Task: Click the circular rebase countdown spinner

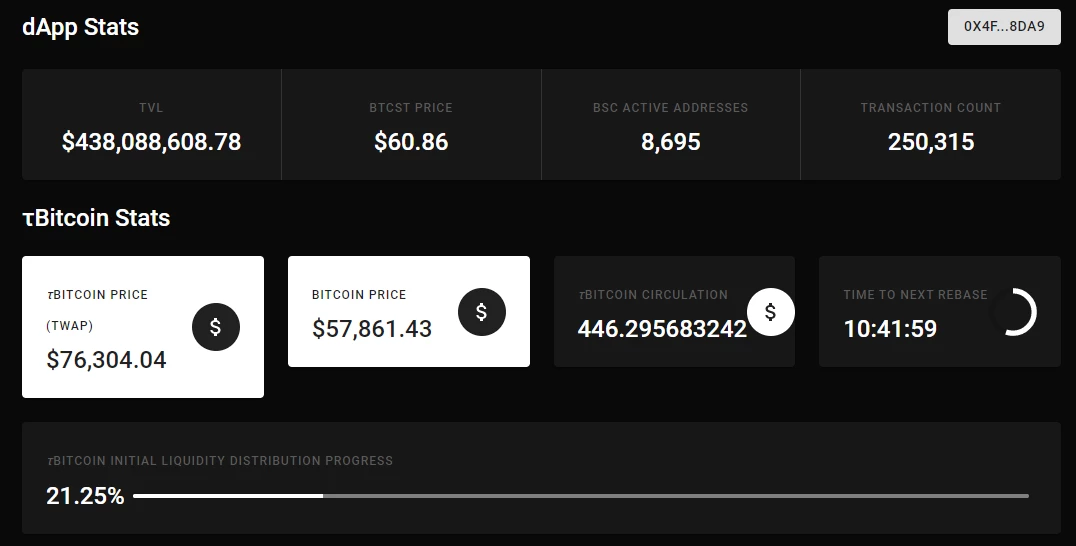Action: click(1013, 311)
